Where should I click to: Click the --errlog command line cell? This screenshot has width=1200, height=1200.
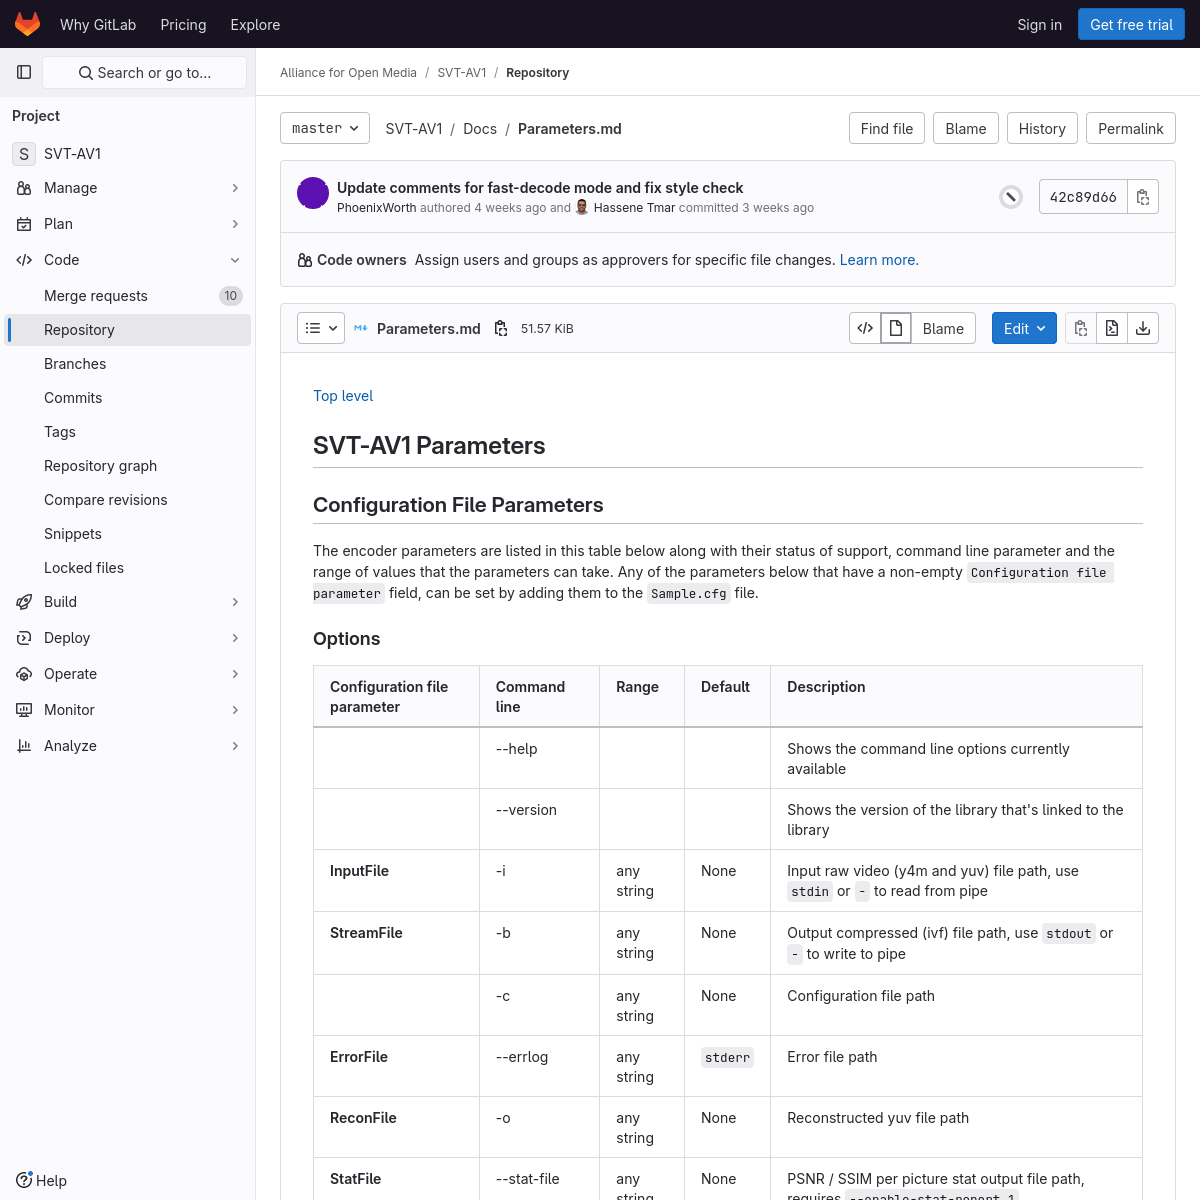(x=539, y=1066)
